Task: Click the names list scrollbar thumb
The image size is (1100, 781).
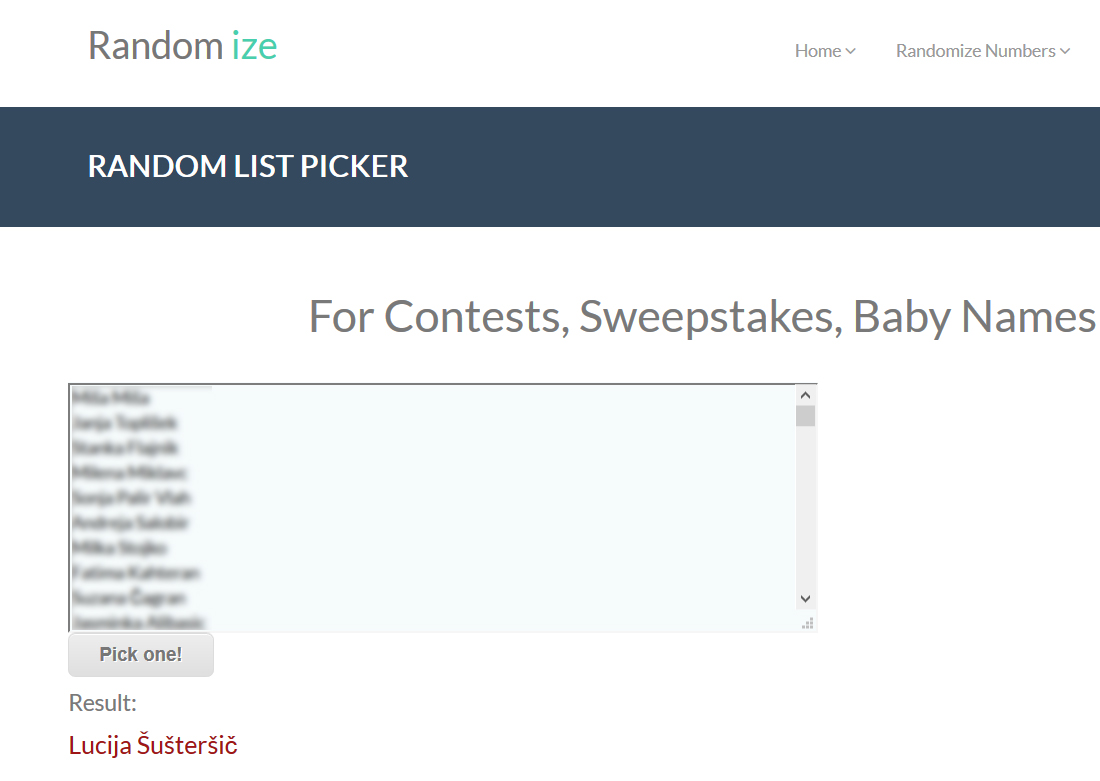Action: point(805,415)
